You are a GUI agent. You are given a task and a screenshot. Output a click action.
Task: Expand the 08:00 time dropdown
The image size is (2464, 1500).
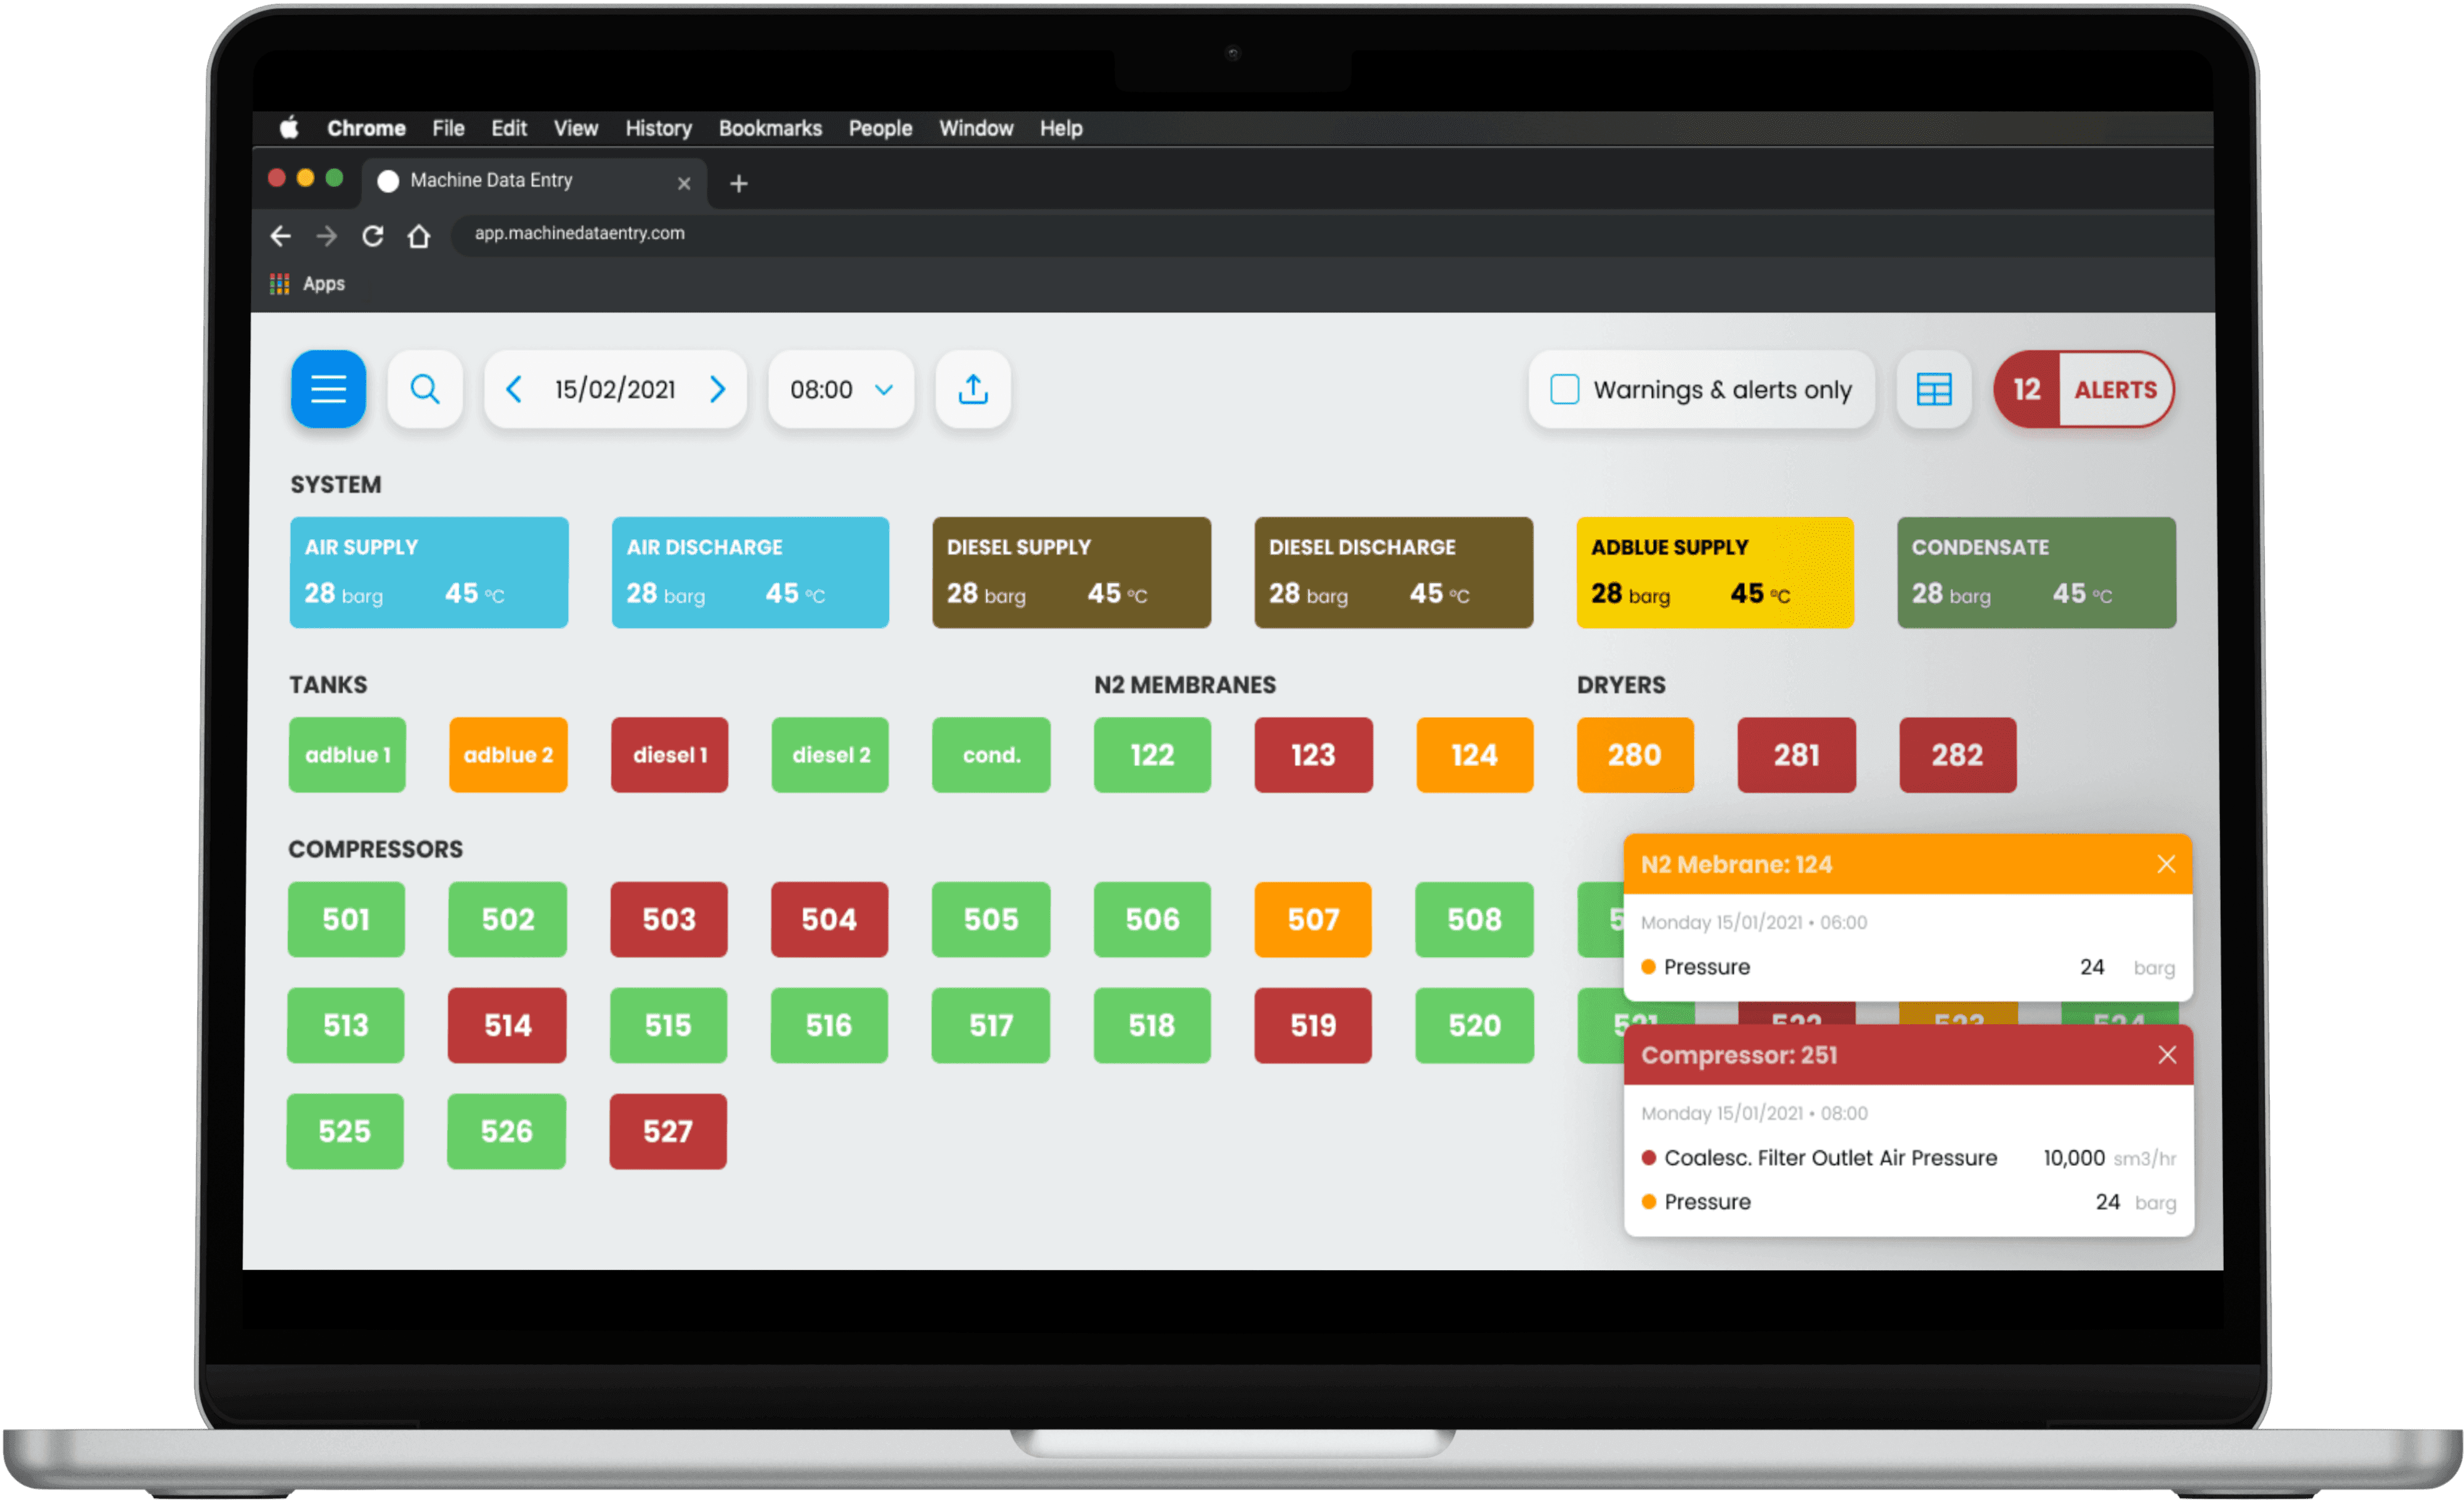(840, 389)
